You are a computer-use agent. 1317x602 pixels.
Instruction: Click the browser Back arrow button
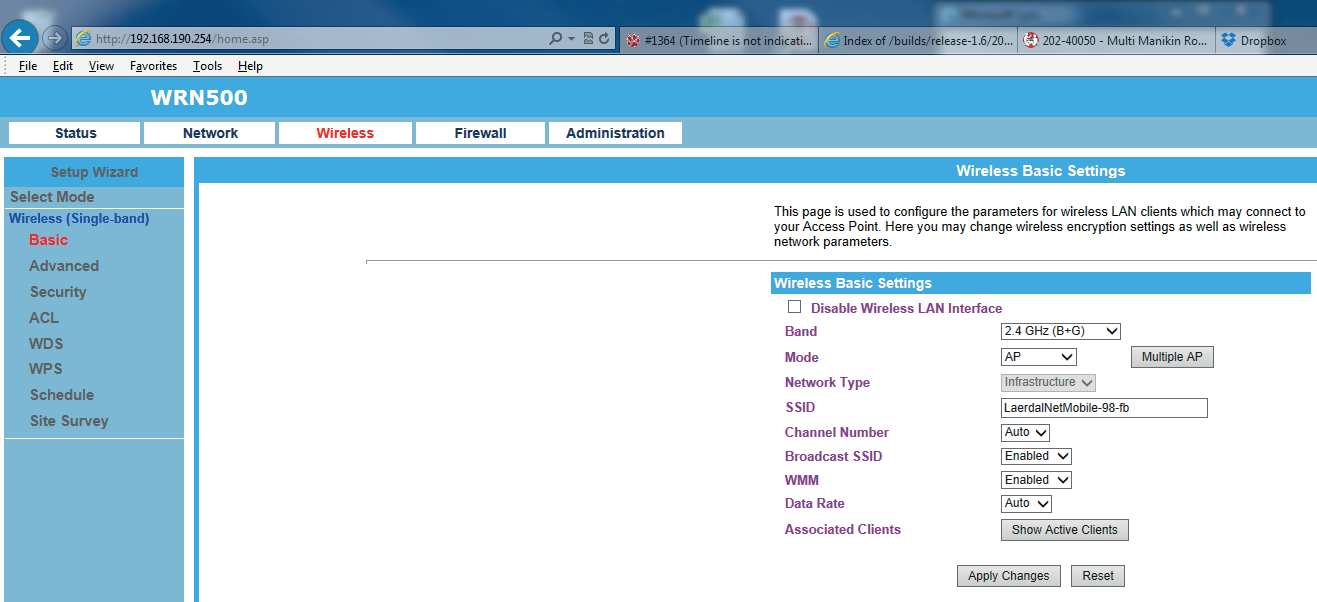click(x=20, y=39)
